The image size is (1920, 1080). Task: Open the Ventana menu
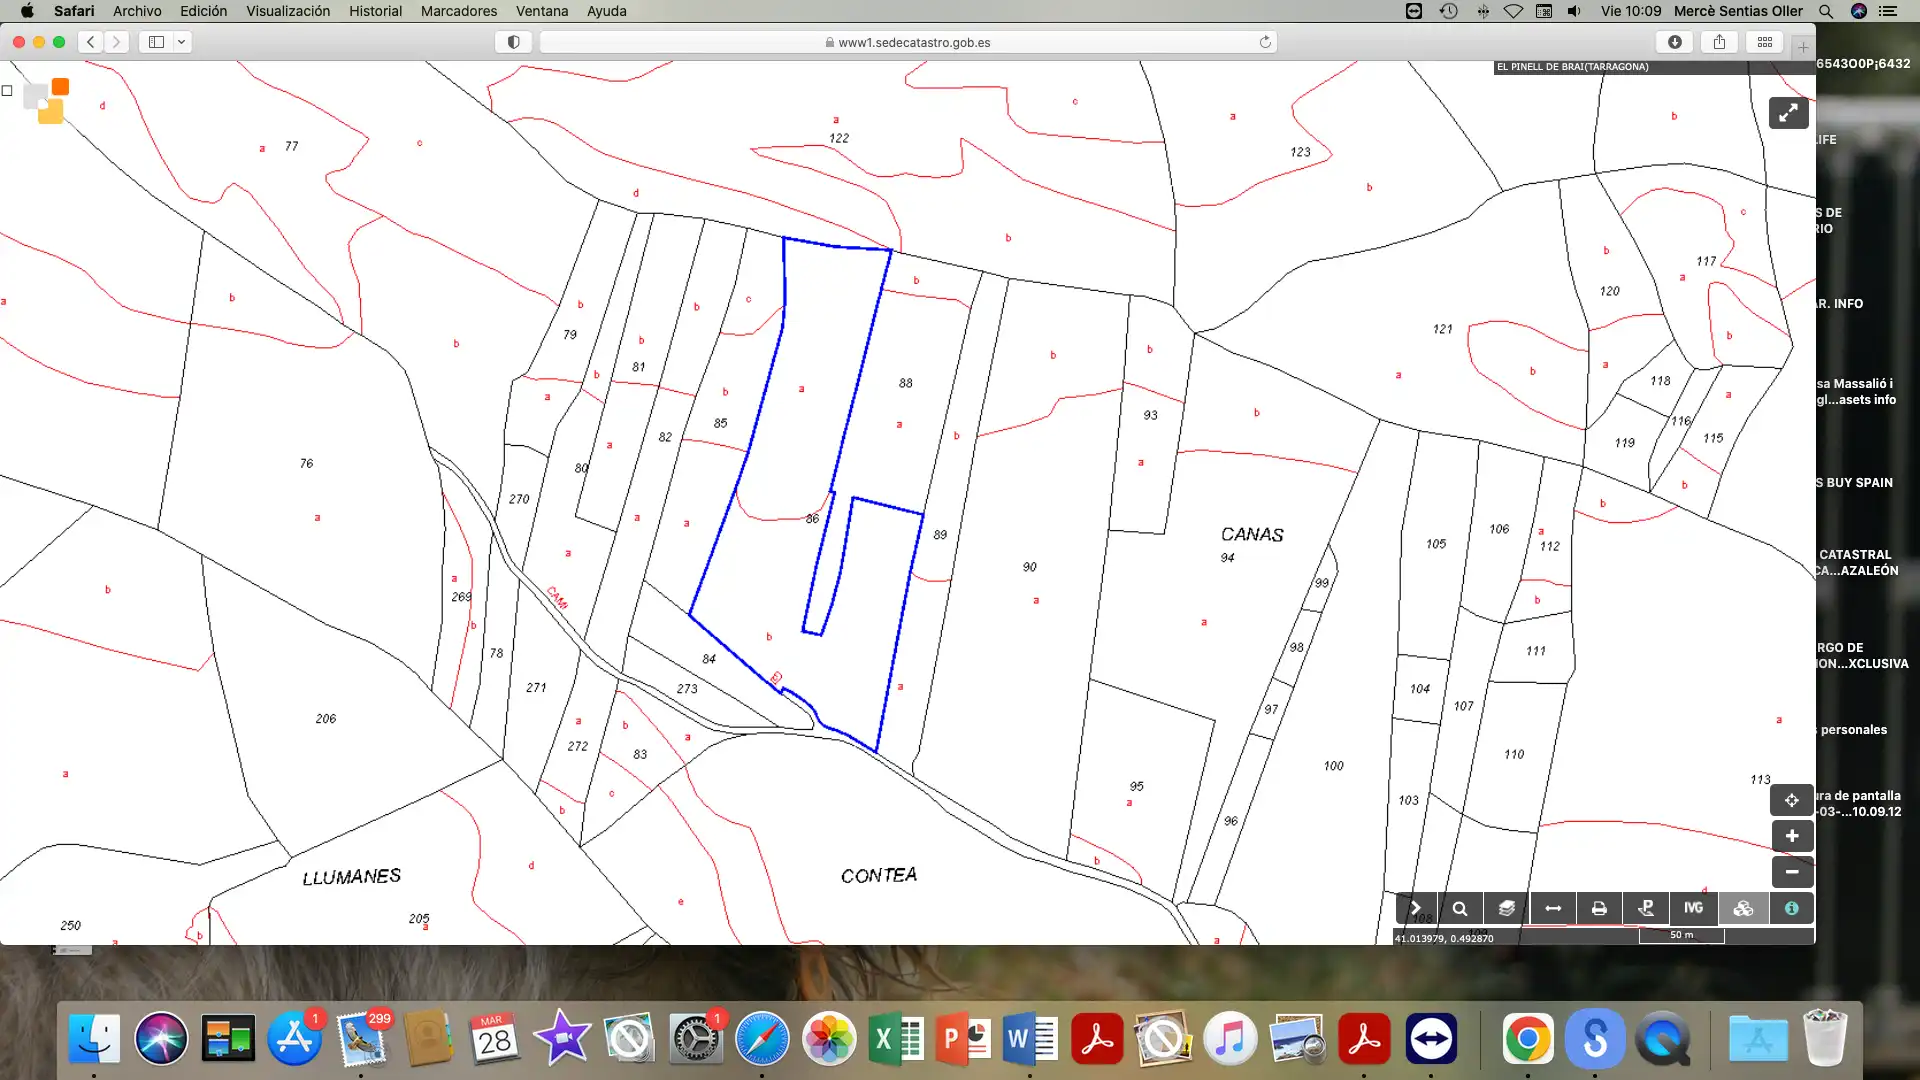542,11
